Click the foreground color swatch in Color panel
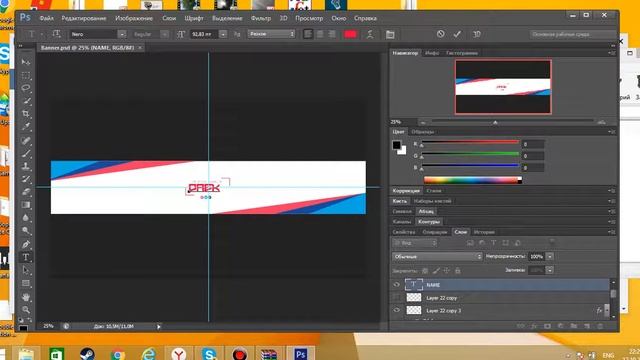Image resolution: width=640 pixels, height=360 pixels. pyautogui.click(x=396, y=145)
